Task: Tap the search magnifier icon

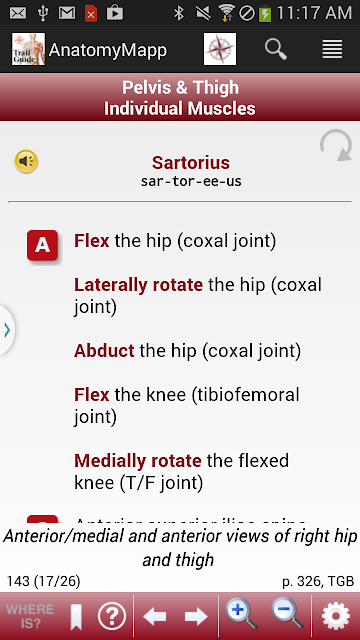Action: [x=276, y=49]
